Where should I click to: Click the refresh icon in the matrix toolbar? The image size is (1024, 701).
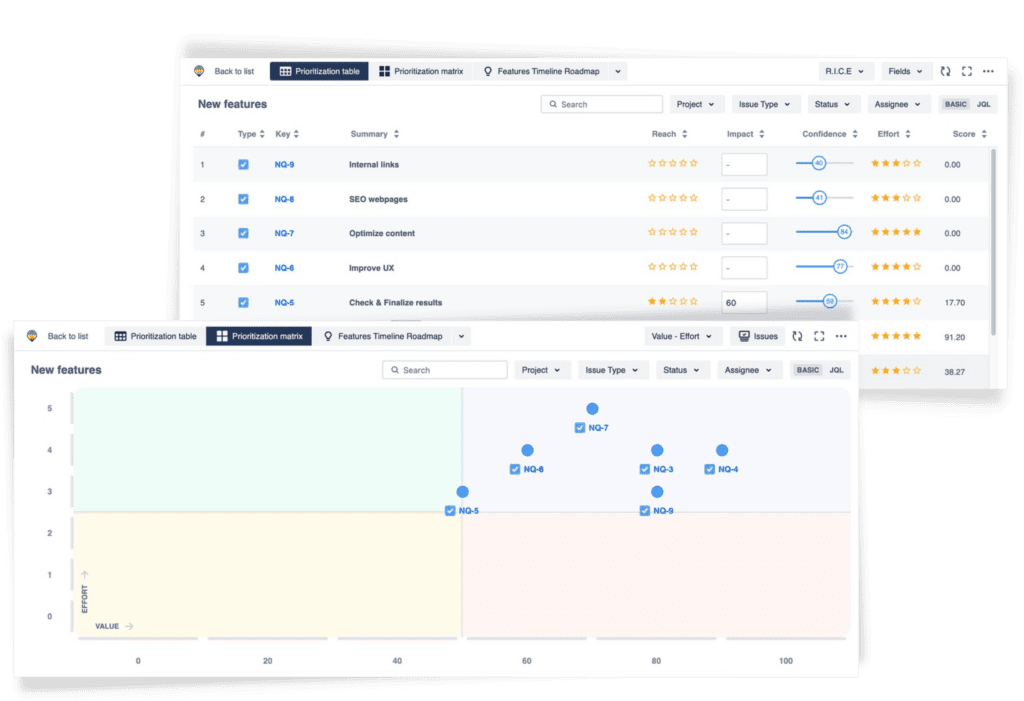point(796,336)
